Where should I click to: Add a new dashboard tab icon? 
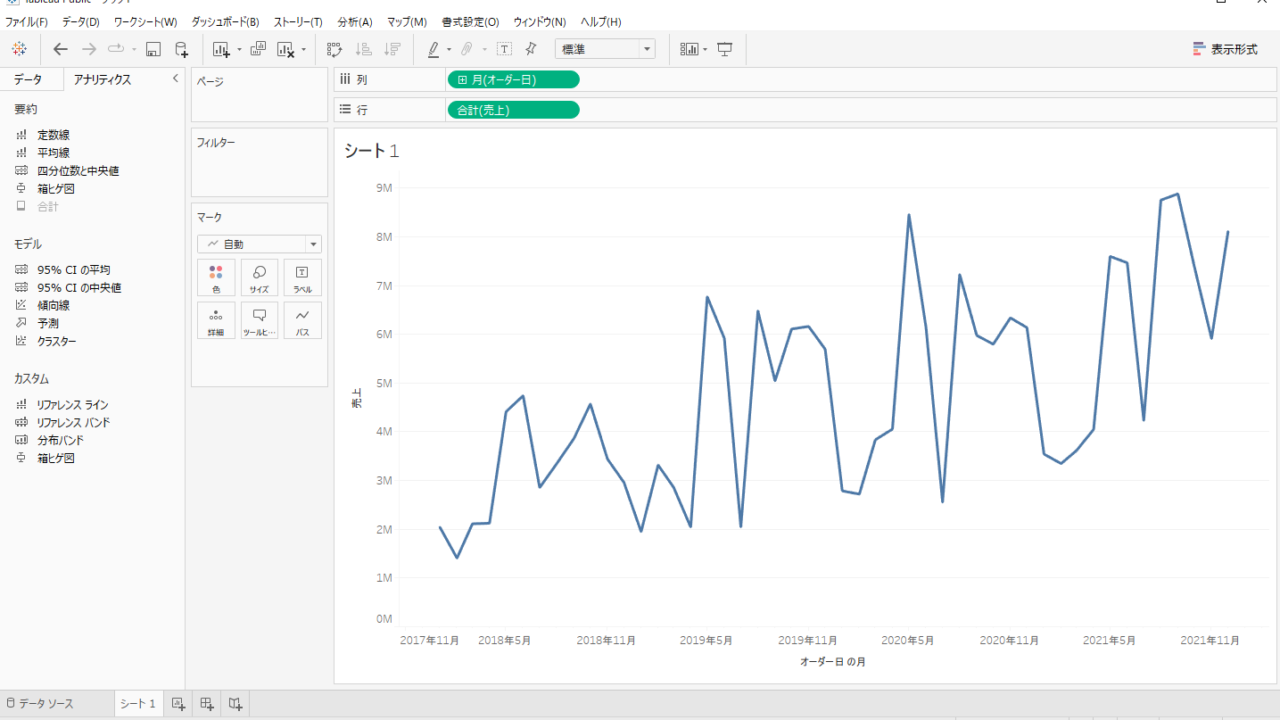point(207,704)
